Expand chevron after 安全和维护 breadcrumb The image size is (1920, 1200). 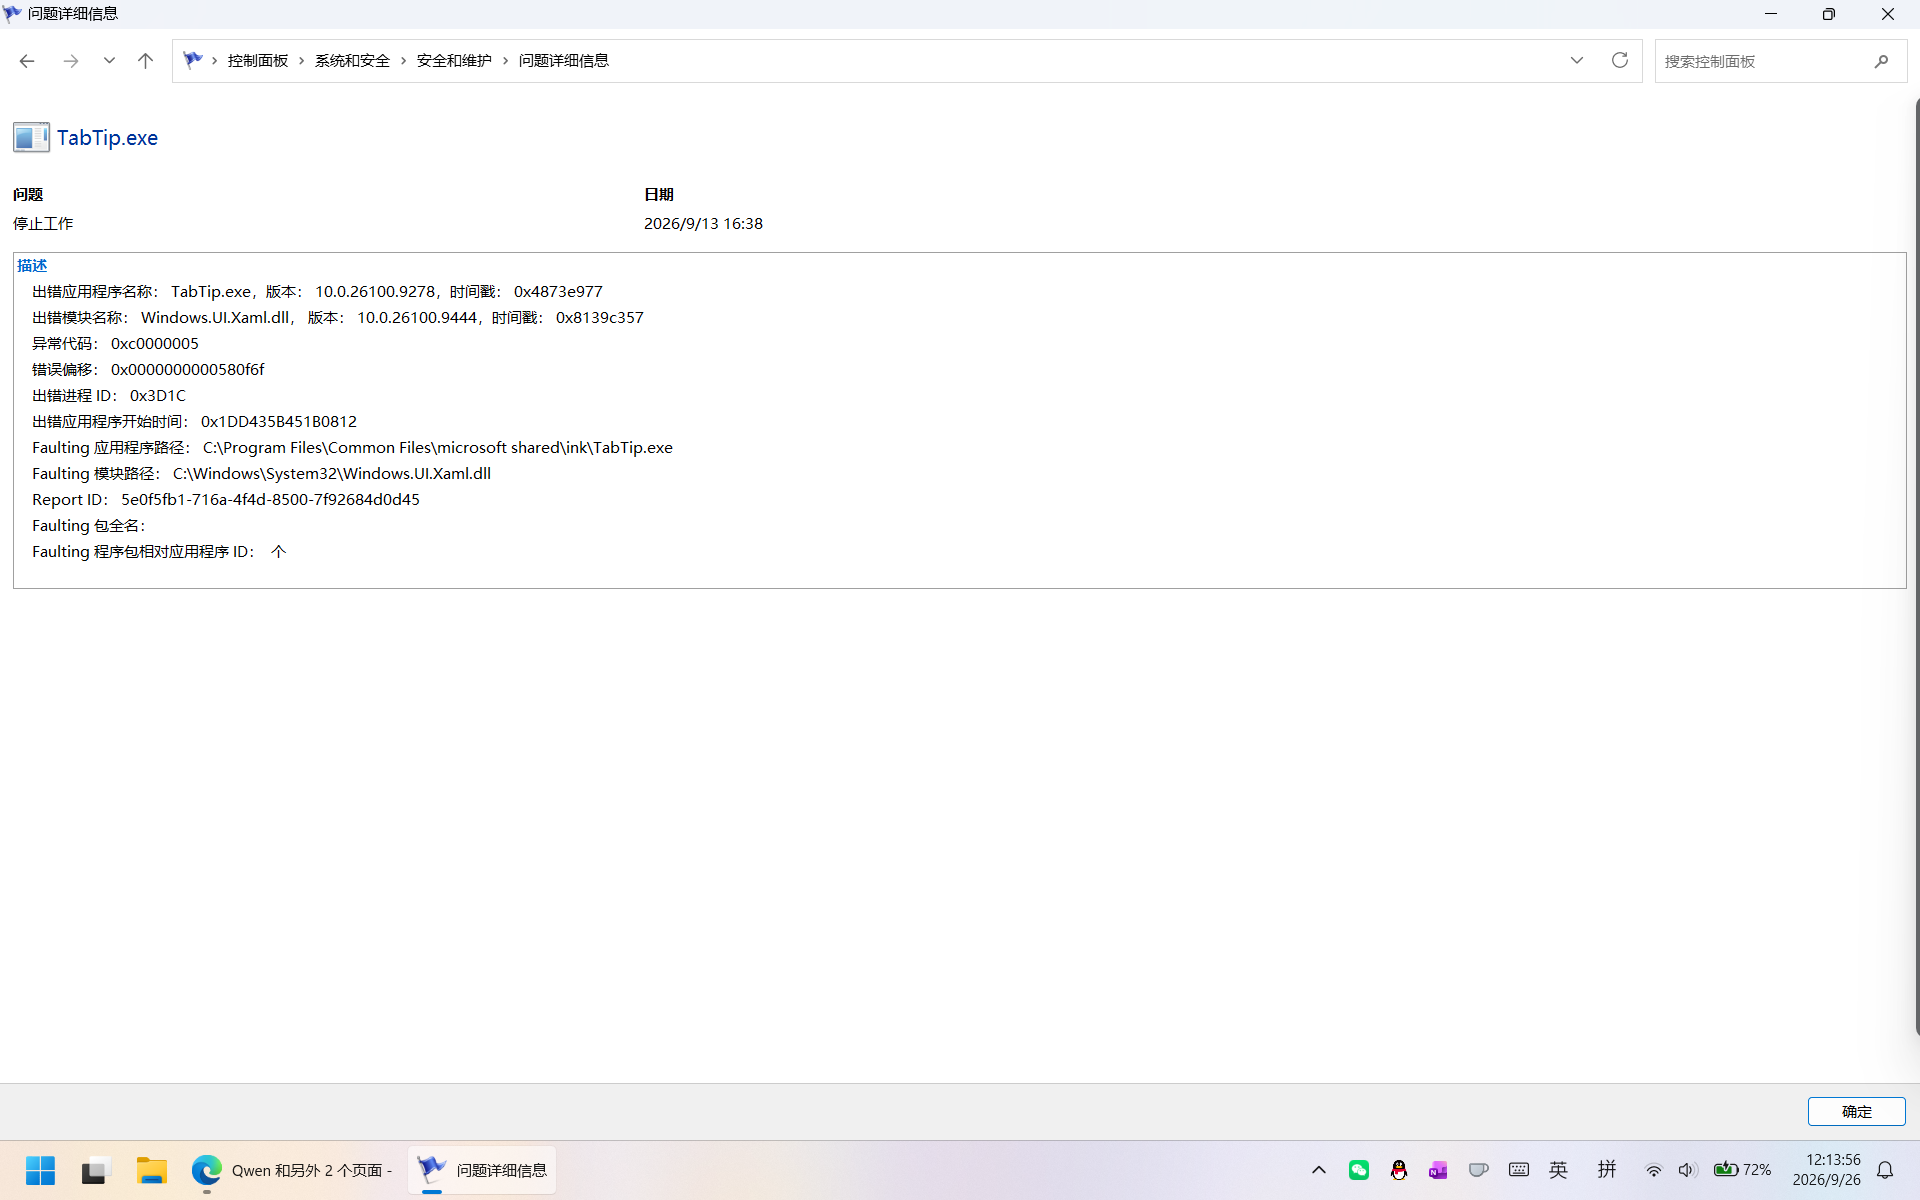(505, 61)
